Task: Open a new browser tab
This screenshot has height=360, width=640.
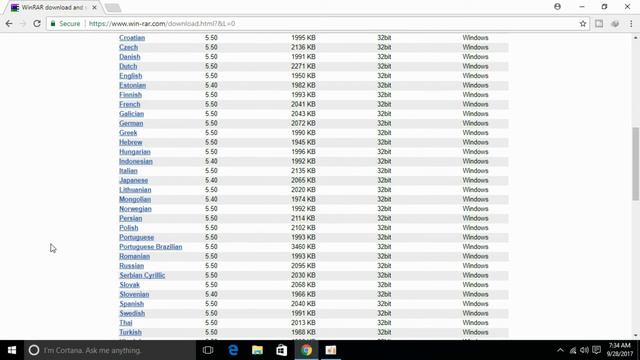Action: (x=113, y=8)
